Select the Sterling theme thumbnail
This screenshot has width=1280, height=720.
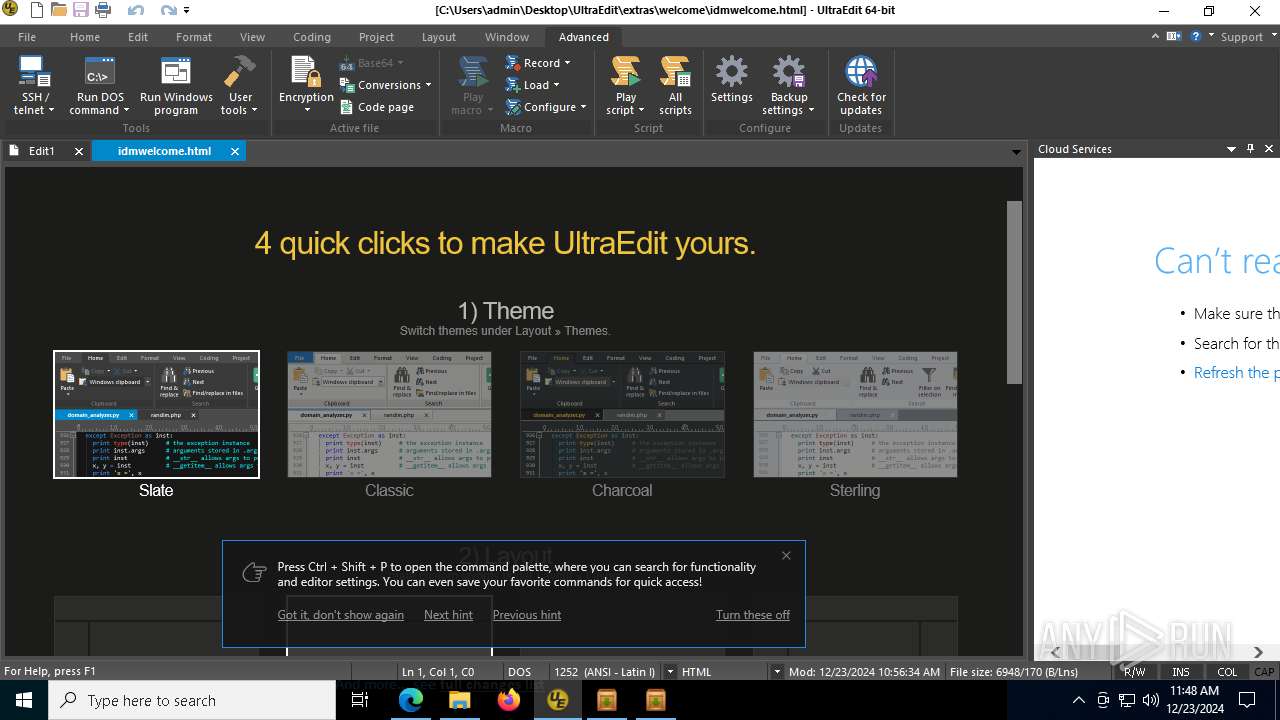(855, 414)
